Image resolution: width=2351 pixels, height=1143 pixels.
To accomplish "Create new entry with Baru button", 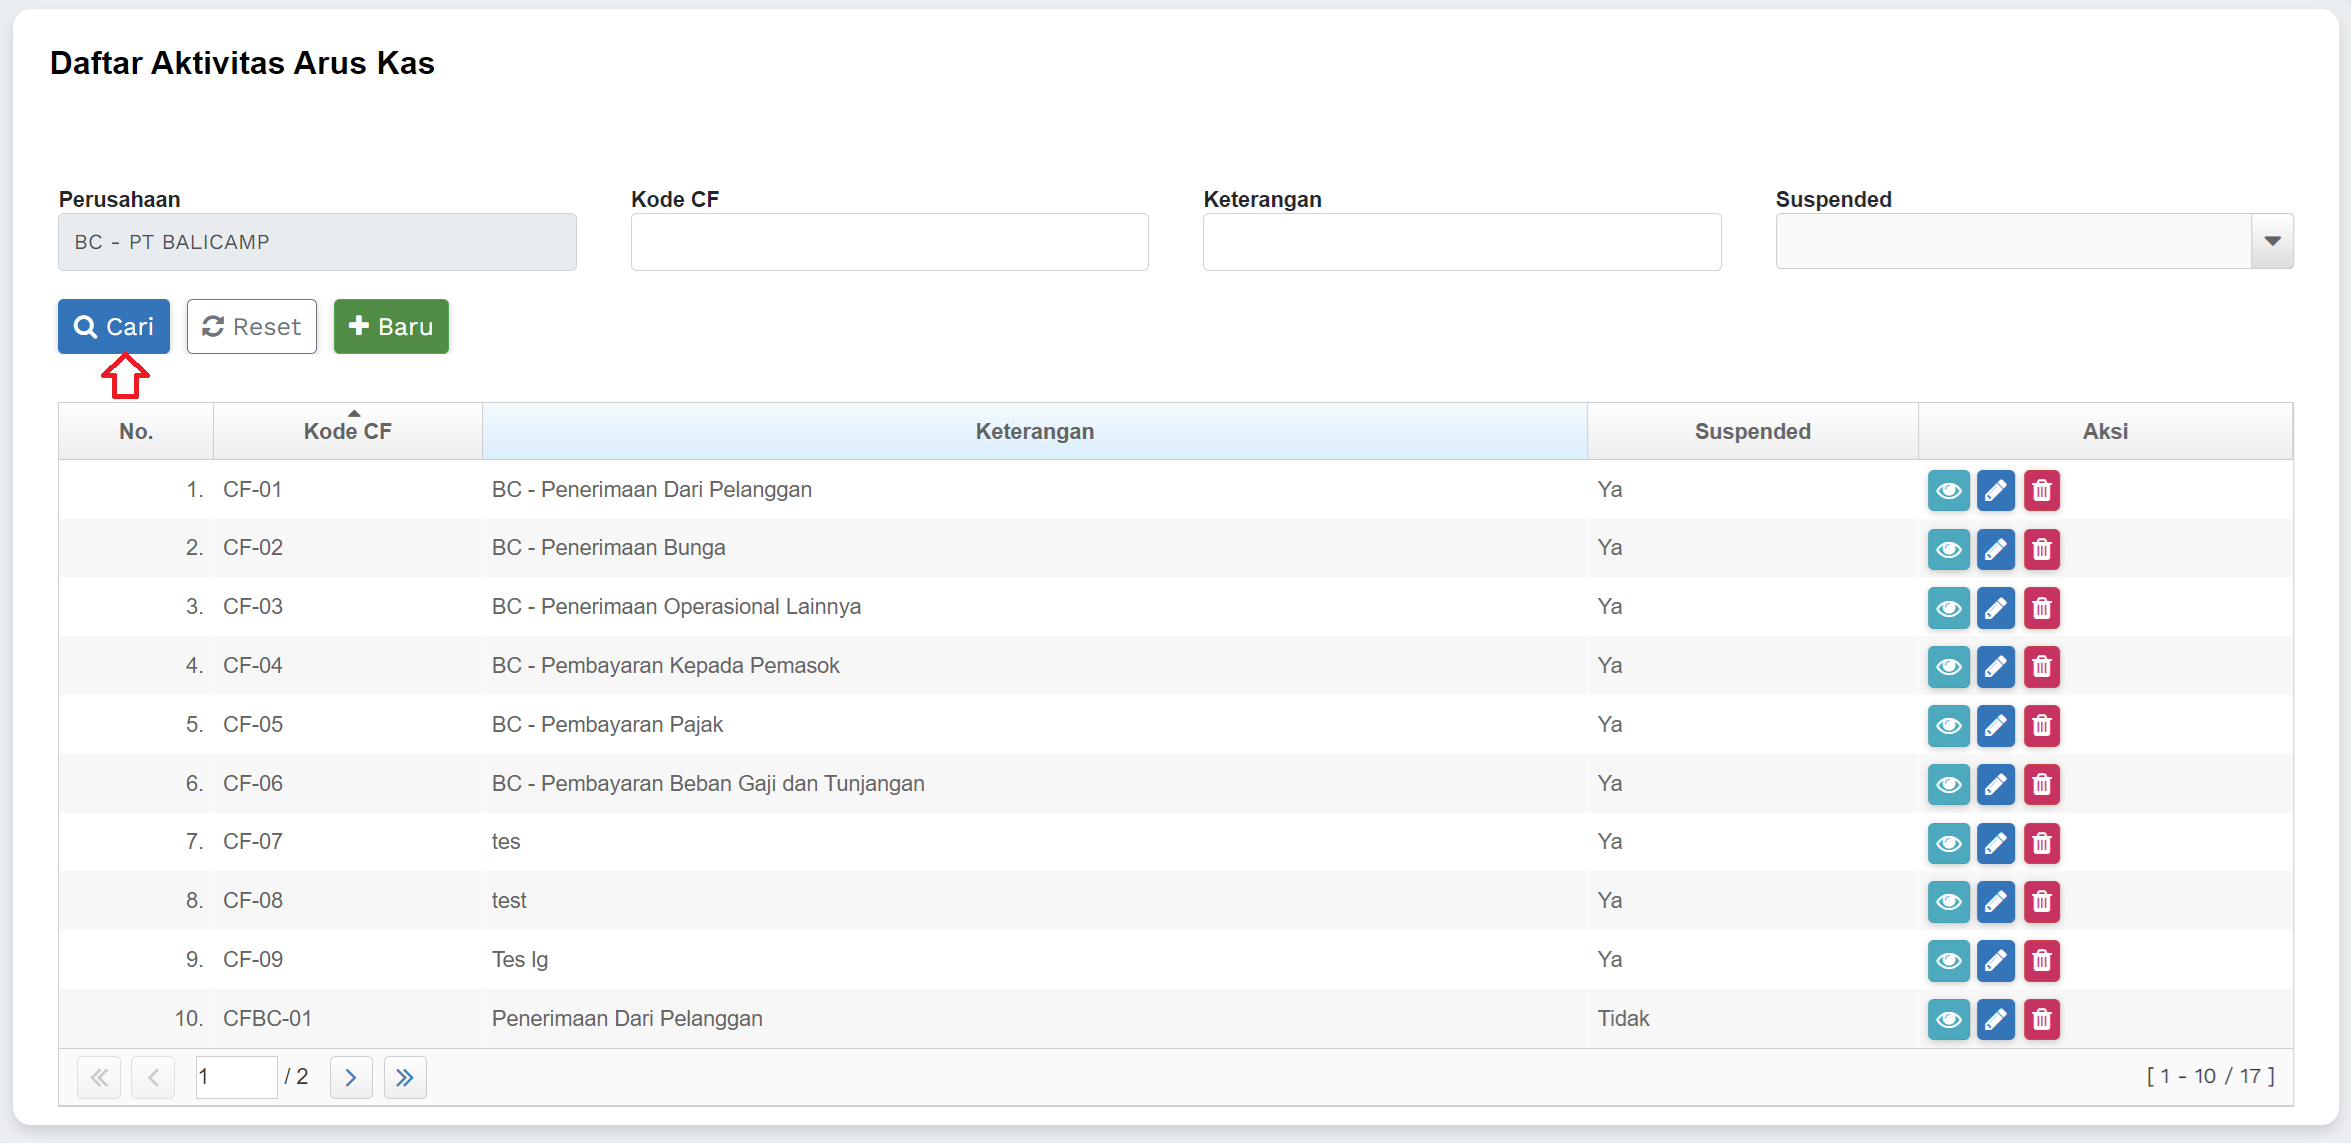I will click(x=391, y=326).
